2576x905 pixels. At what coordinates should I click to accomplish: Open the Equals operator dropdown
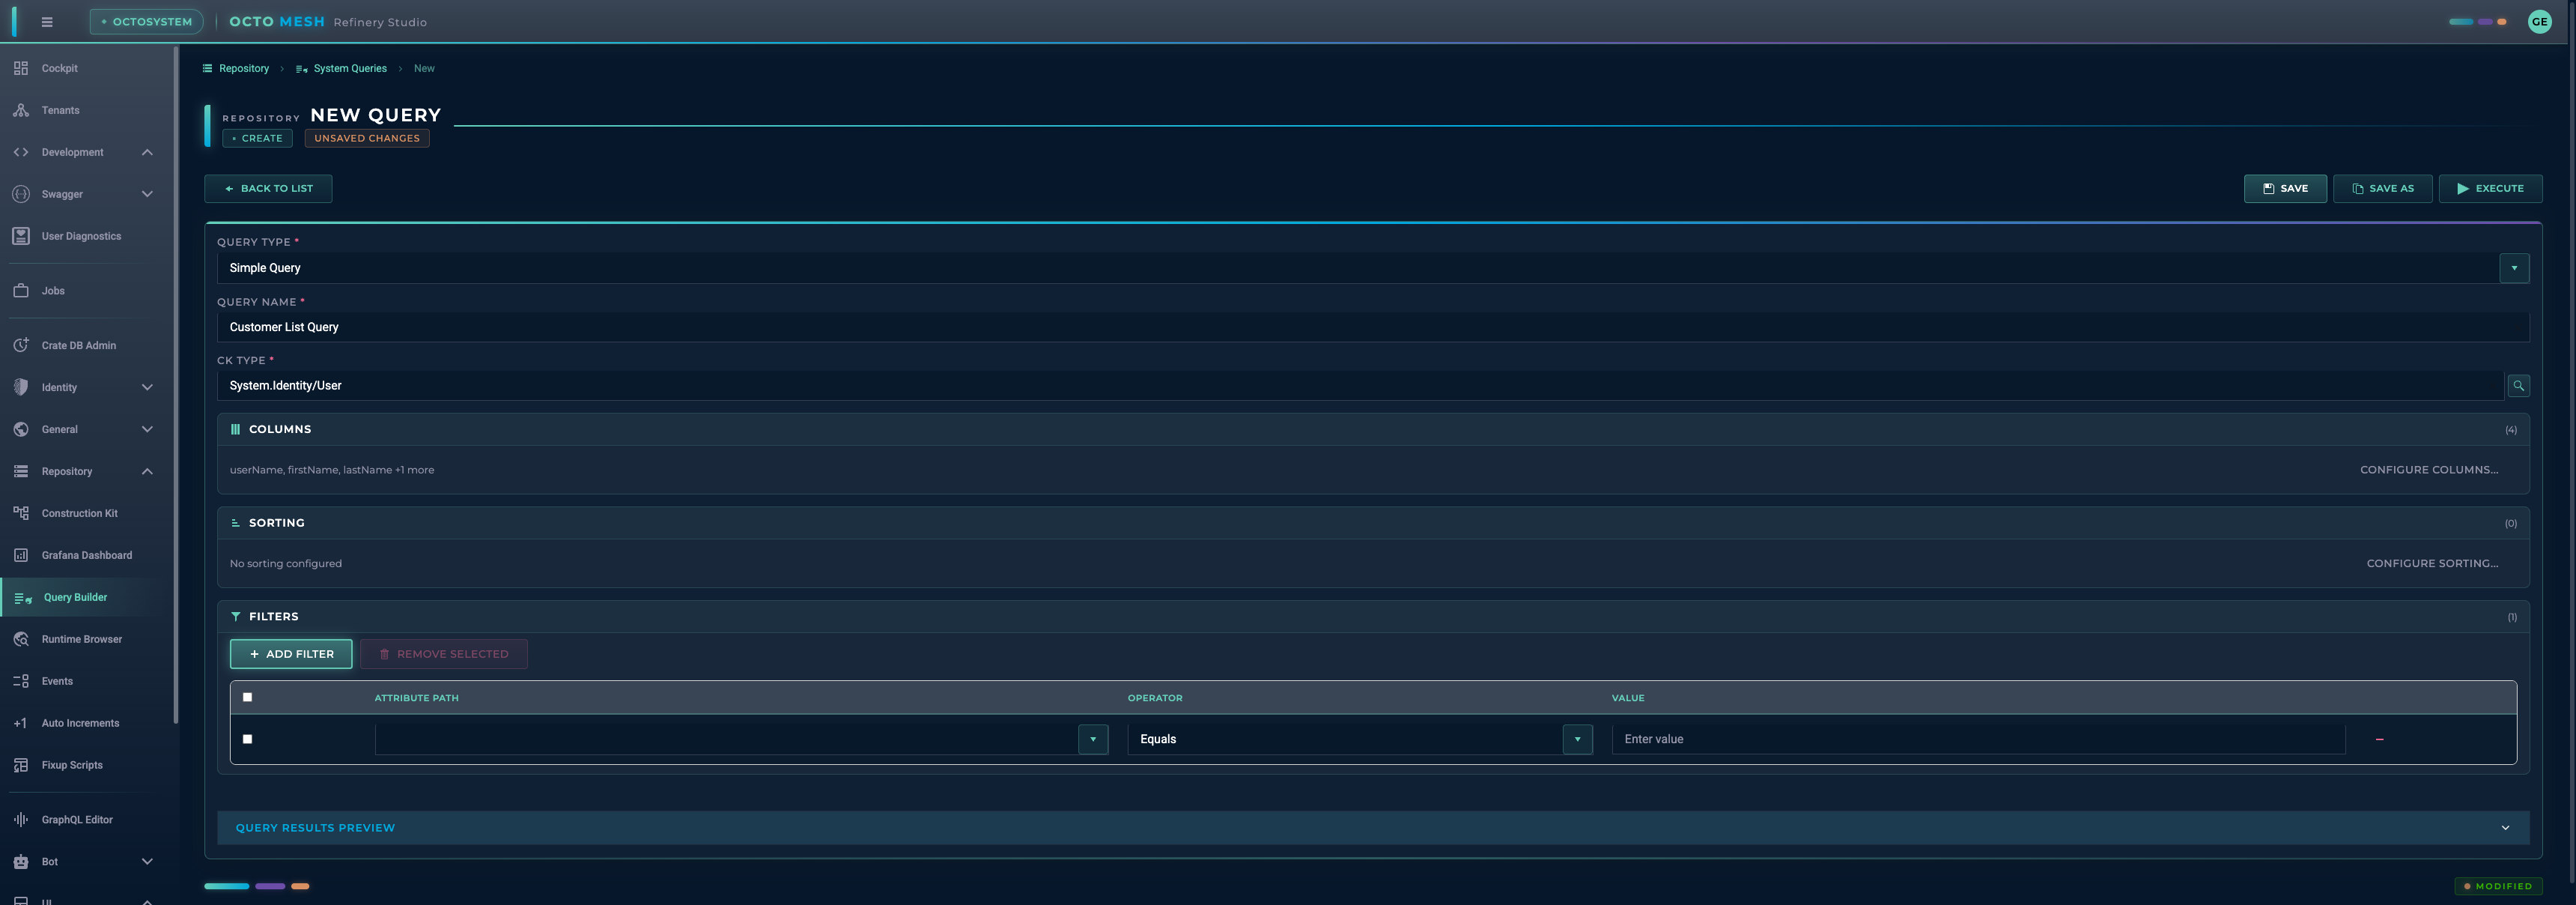[1577, 739]
